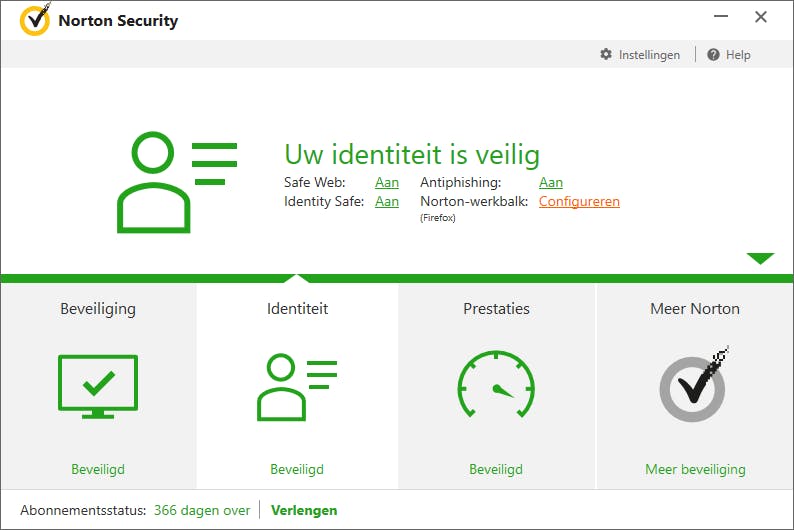Expand the green downward arrow panel
The image size is (794, 530).
760,259
